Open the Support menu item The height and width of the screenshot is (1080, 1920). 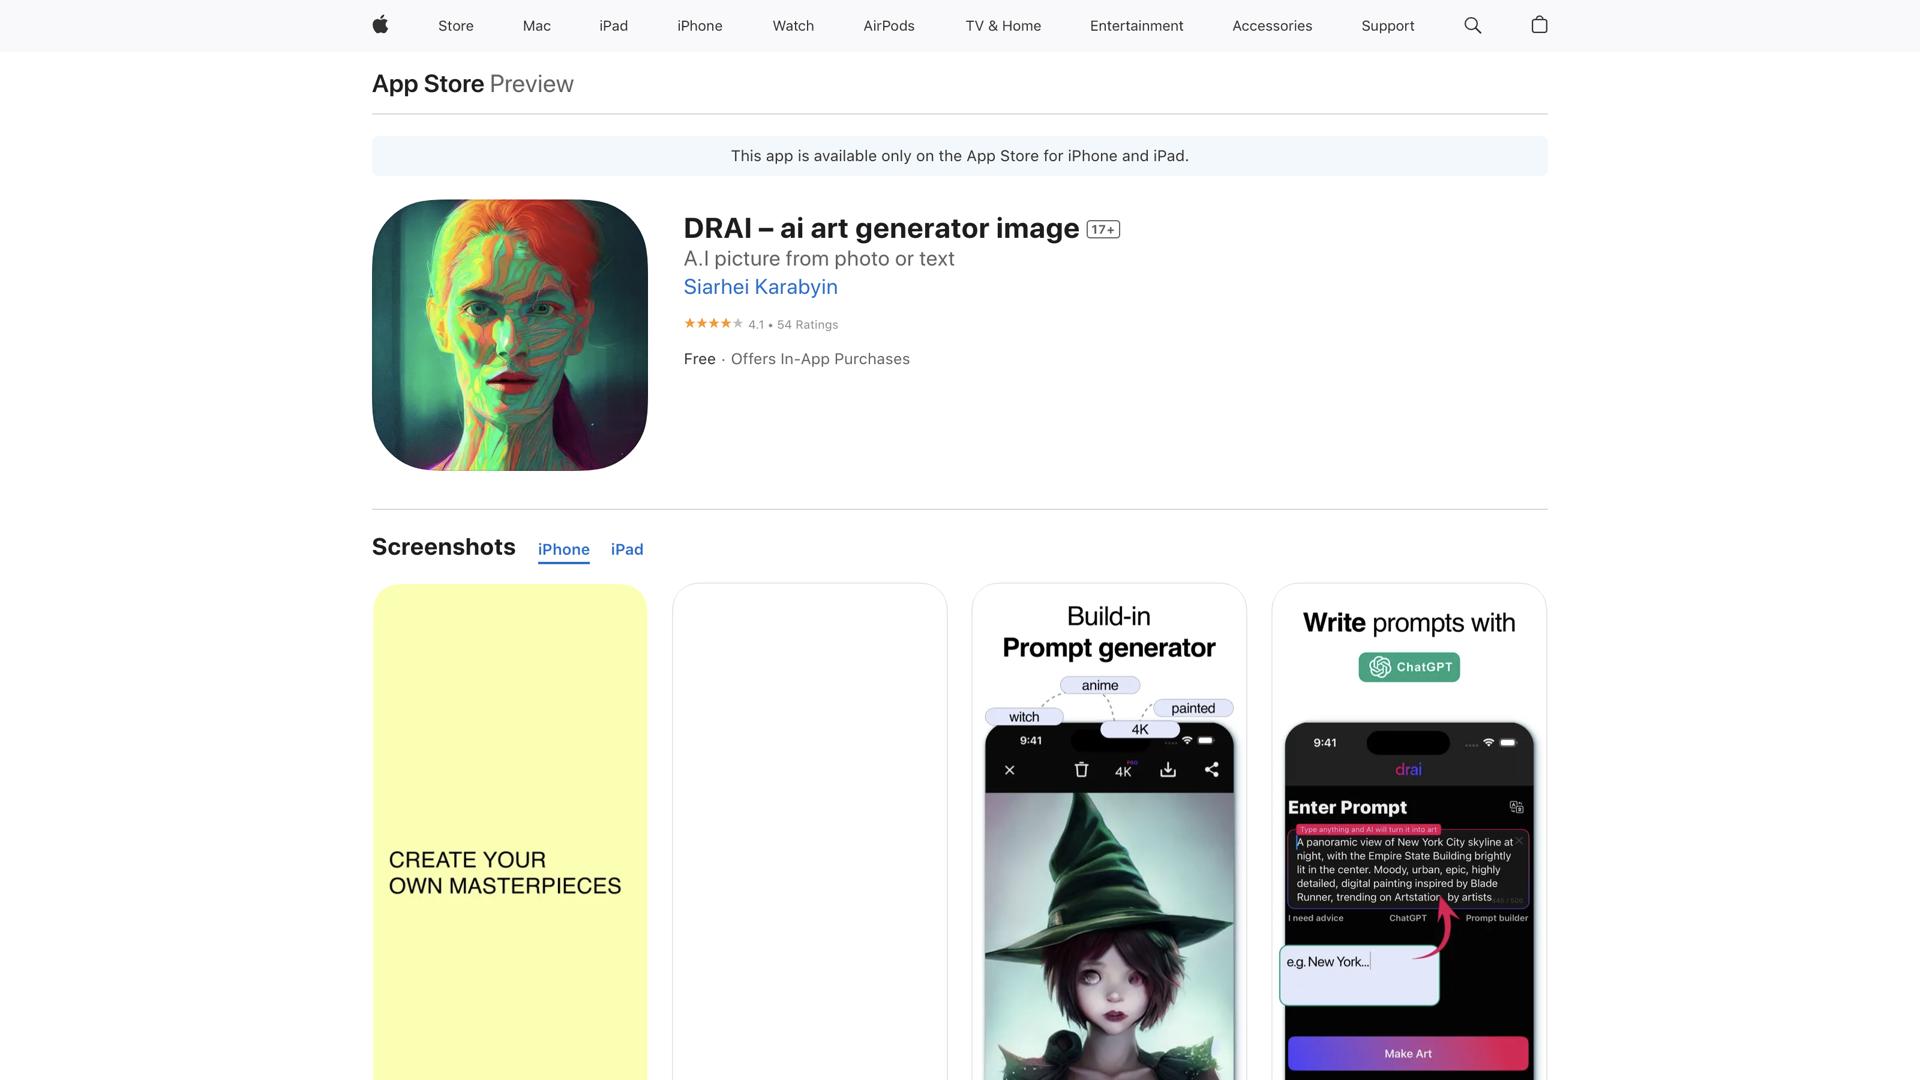pos(1387,26)
